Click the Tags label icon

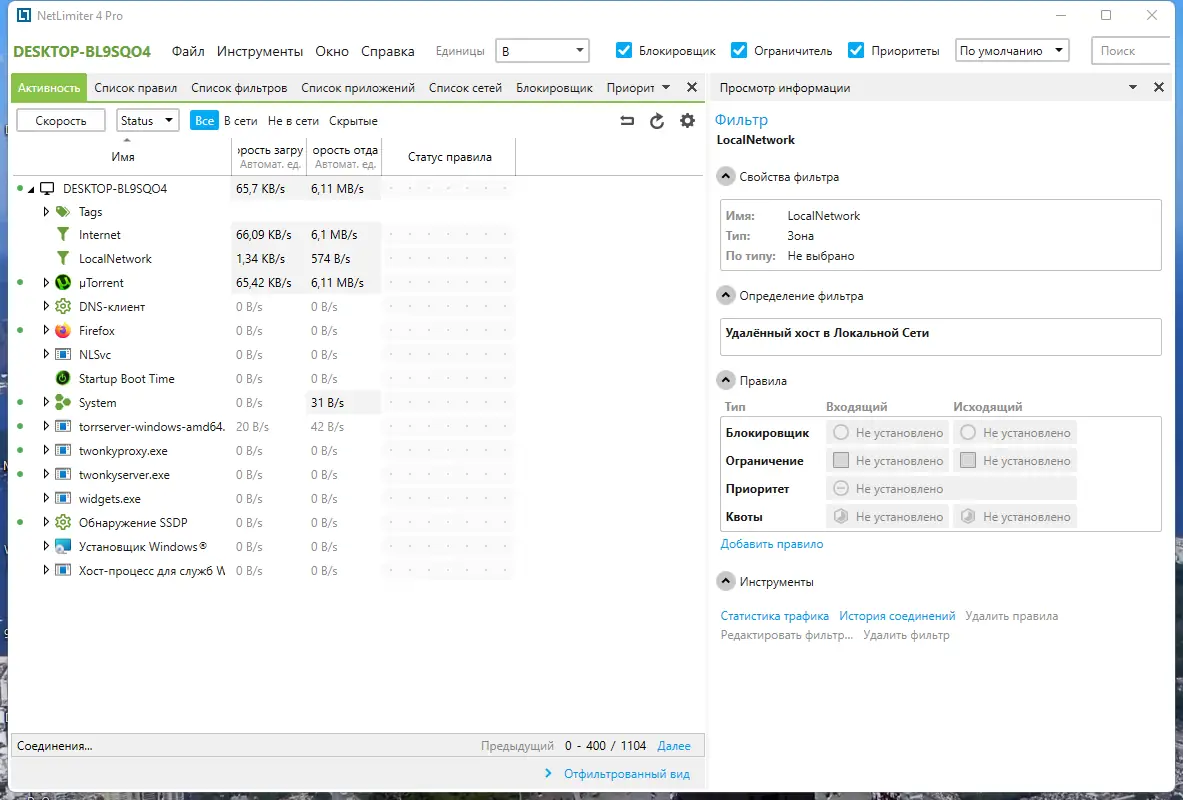[x=63, y=211]
